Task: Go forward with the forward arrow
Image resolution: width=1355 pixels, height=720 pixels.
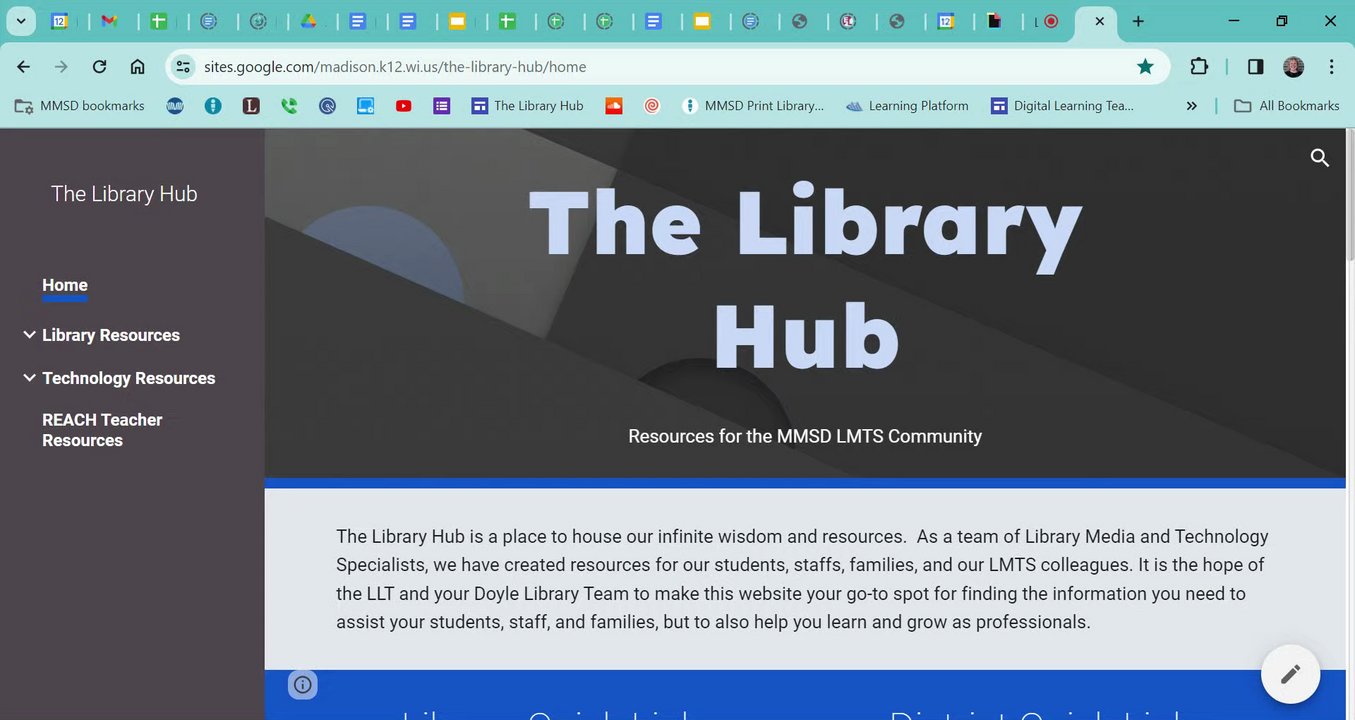Action: click(61, 67)
